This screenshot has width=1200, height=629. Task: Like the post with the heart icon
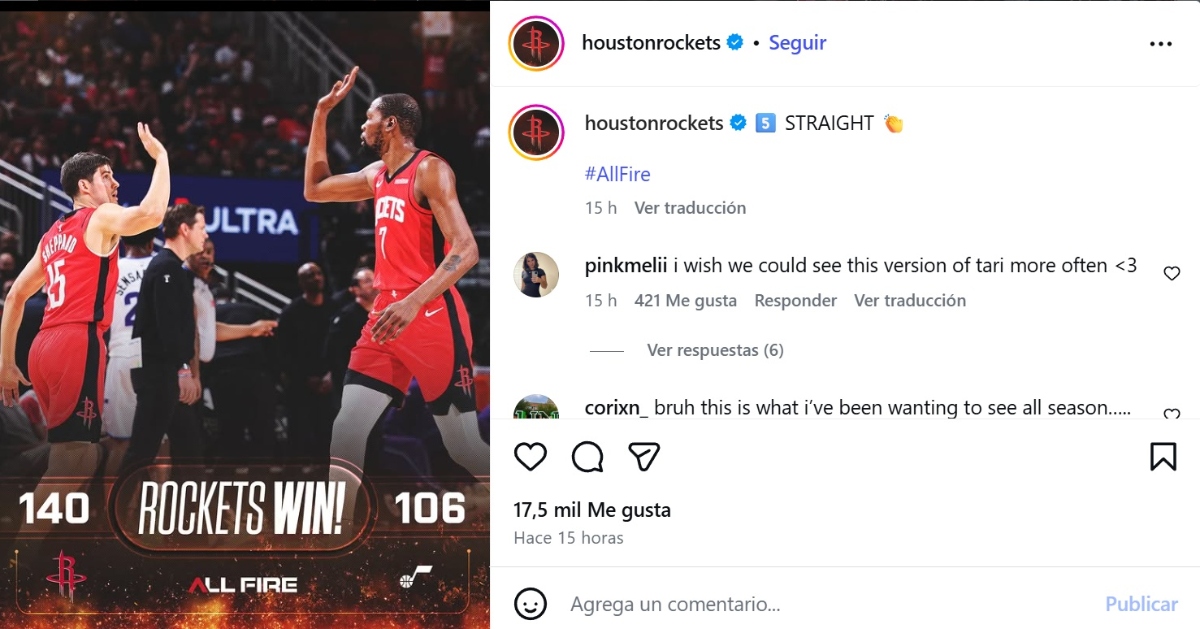(530, 457)
